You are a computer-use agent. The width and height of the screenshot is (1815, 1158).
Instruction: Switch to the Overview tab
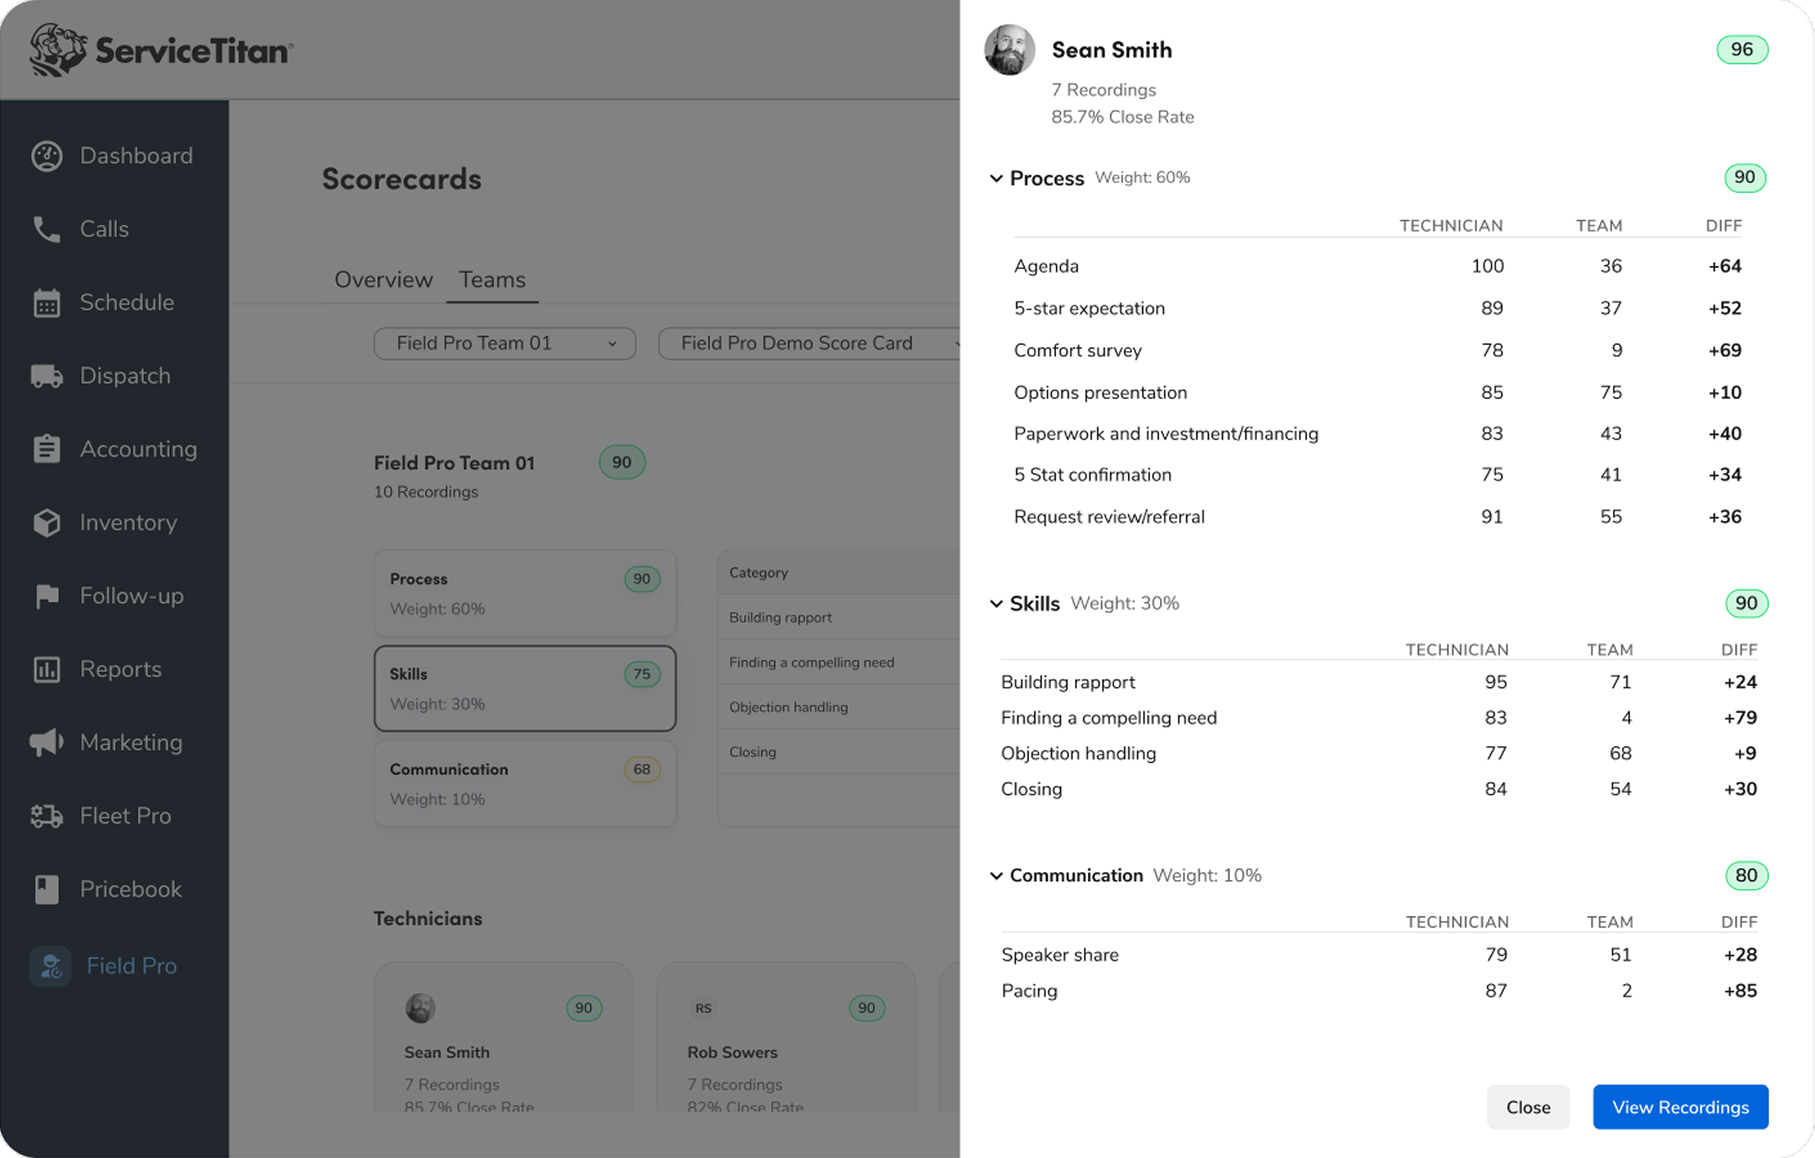point(383,279)
